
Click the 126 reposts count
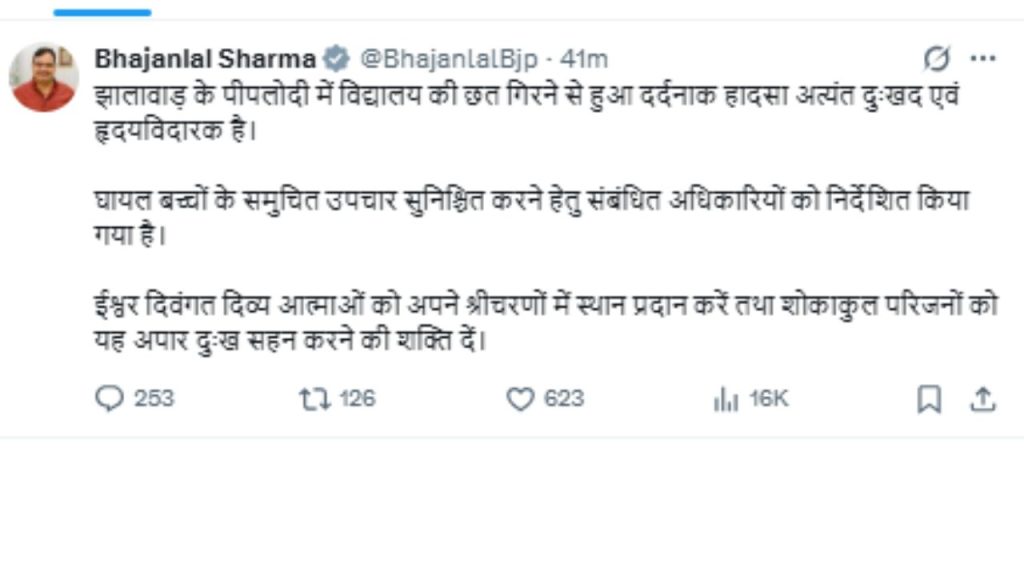coord(357,399)
